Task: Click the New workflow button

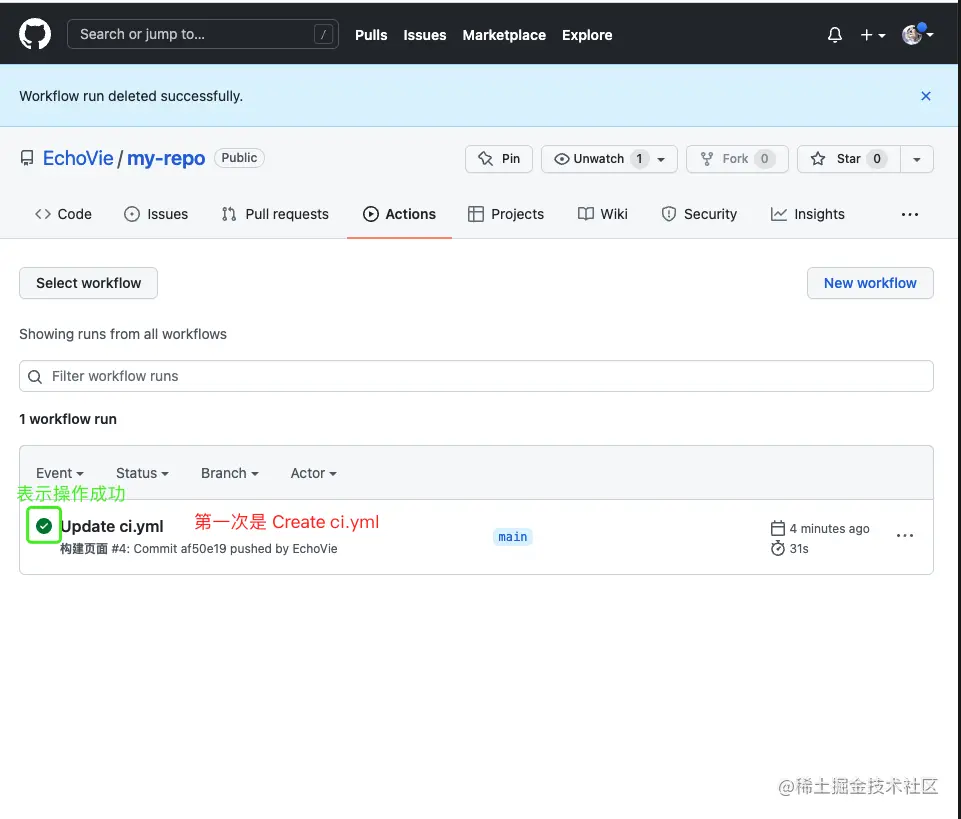Action: 870,283
